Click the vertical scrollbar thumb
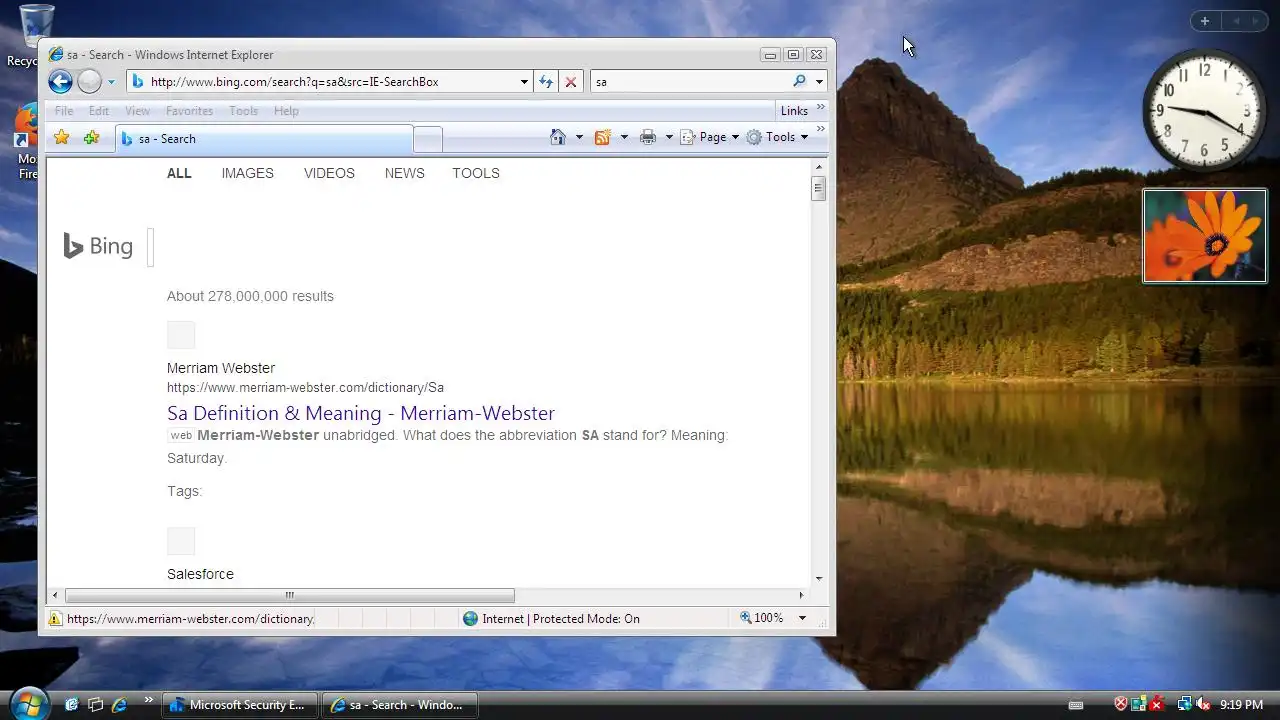Screen dimensions: 1280x720 (819, 188)
